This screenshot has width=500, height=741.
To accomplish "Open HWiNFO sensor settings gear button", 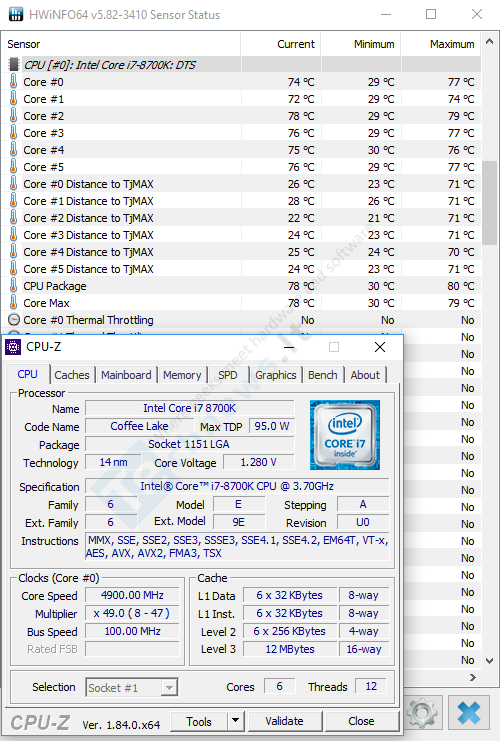I will (x=422, y=712).
